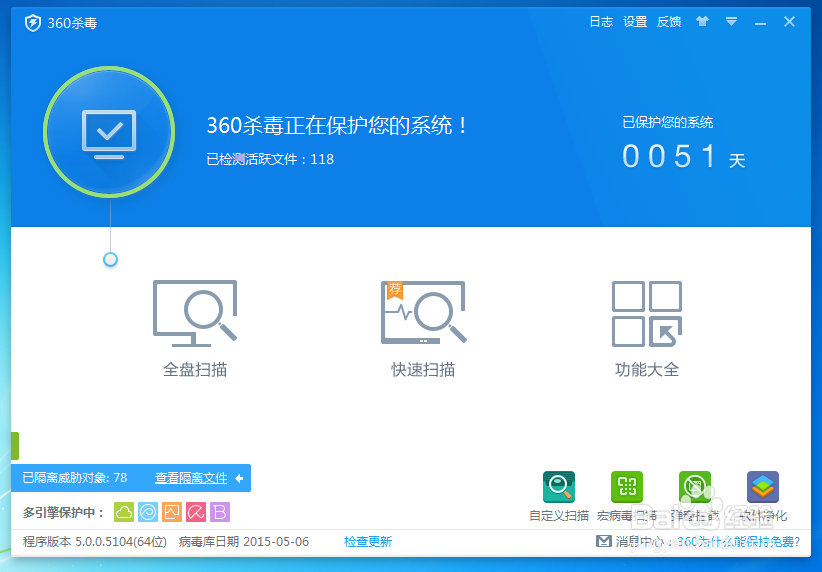Close the 360杀毒 window
This screenshot has height=572, width=822.
[x=789, y=21]
